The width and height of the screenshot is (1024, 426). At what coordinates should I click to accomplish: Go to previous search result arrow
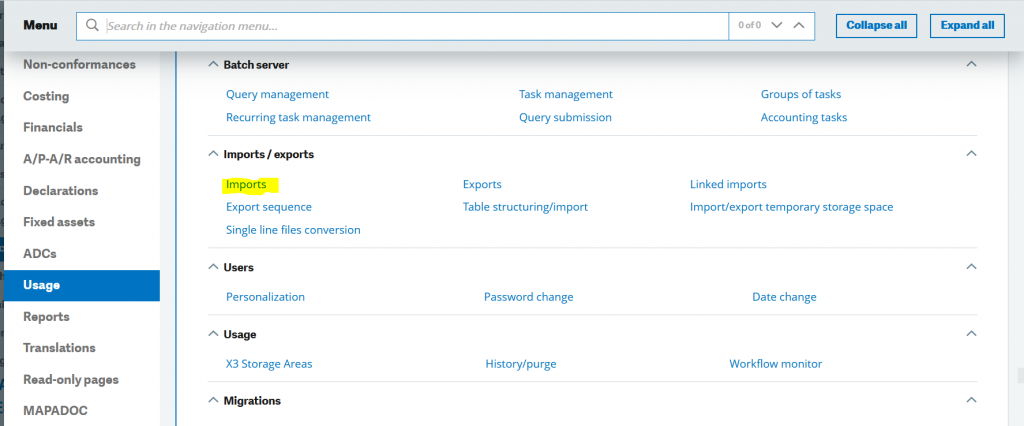[x=799, y=25]
